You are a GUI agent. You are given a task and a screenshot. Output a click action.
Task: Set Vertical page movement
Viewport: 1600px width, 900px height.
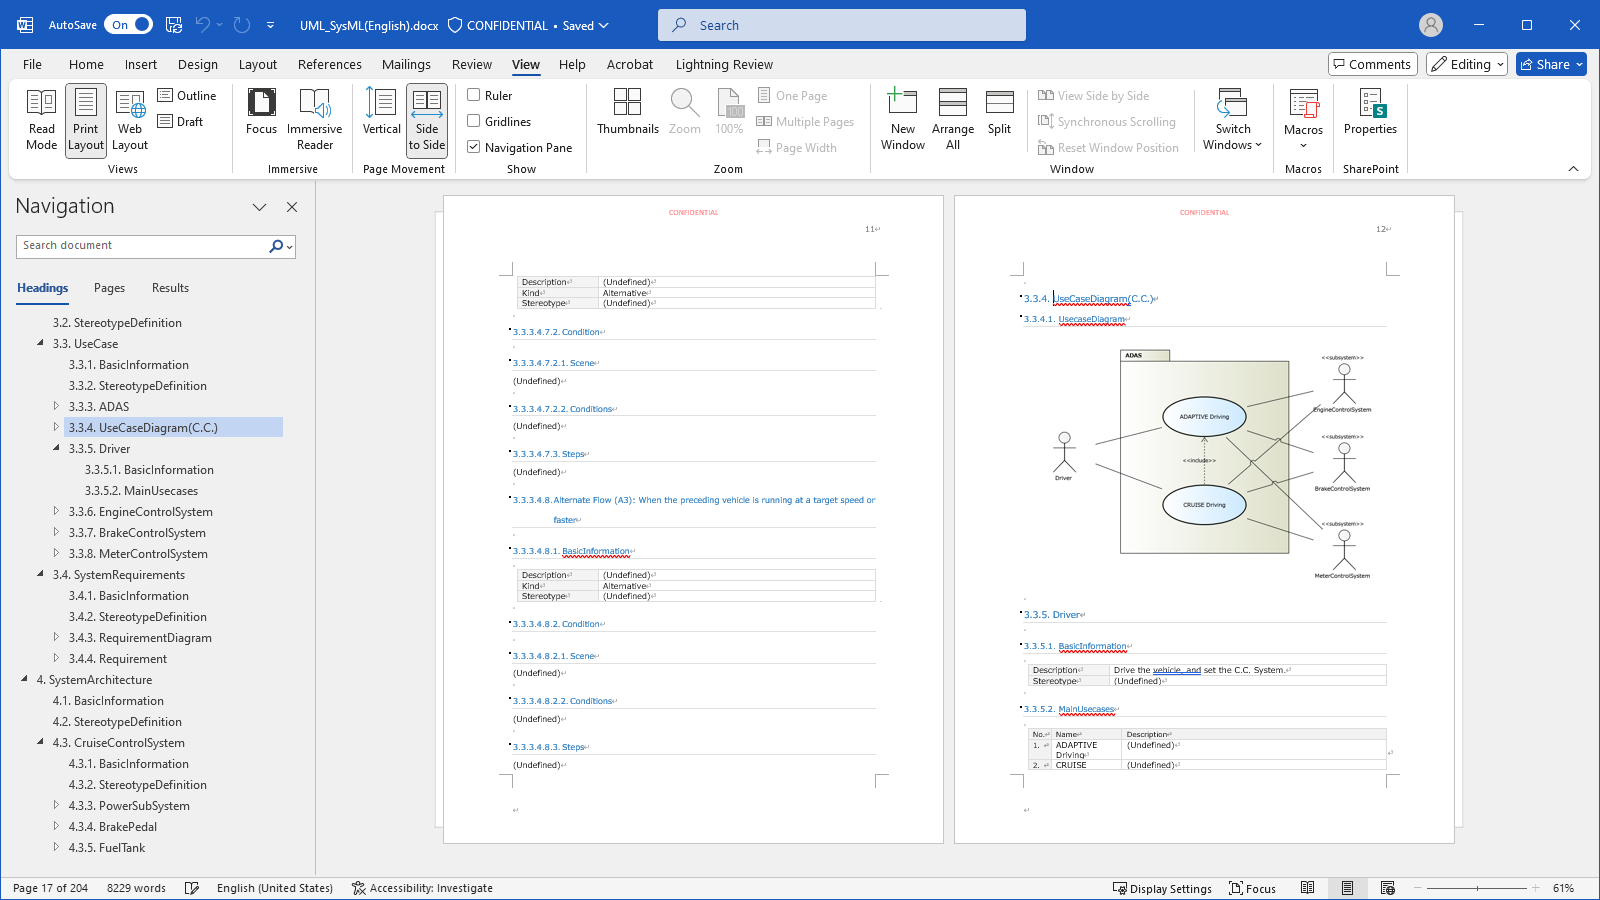click(x=381, y=112)
